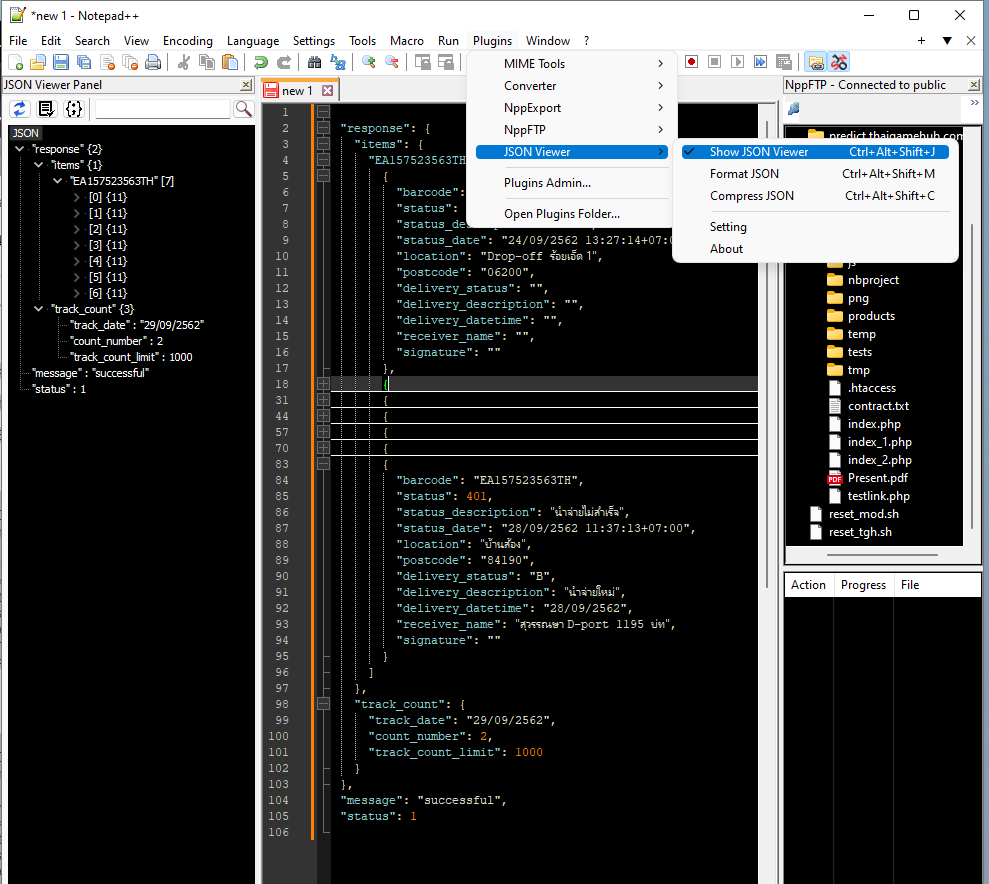Click the NppFTP connect icon
The width and height of the screenshot is (989, 884).
pos(793,108)
